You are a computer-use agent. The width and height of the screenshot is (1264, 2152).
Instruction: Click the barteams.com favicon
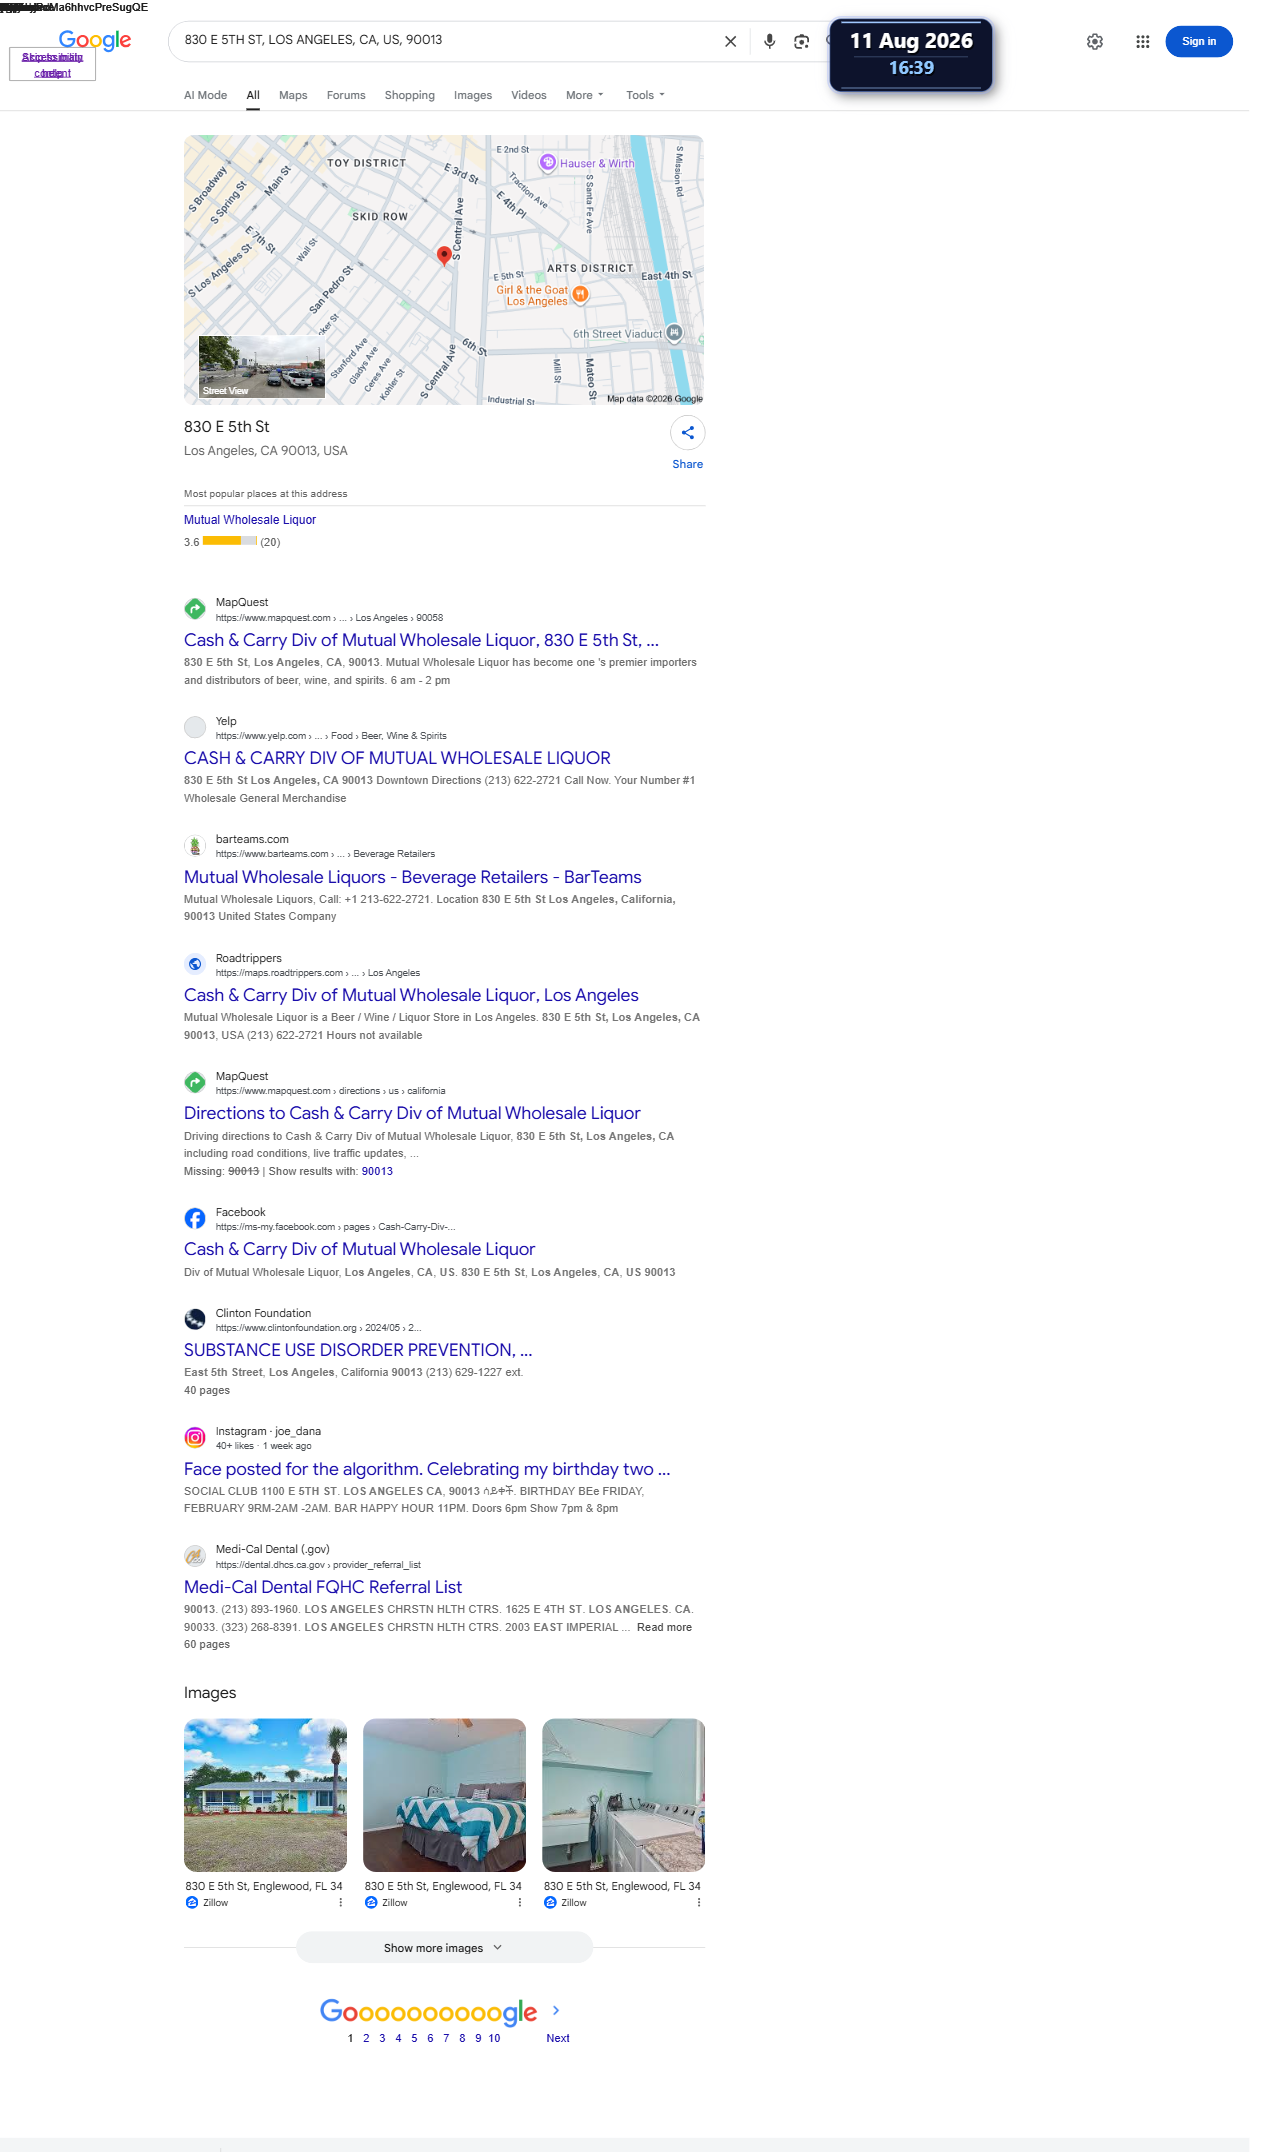tap(195, 846)
